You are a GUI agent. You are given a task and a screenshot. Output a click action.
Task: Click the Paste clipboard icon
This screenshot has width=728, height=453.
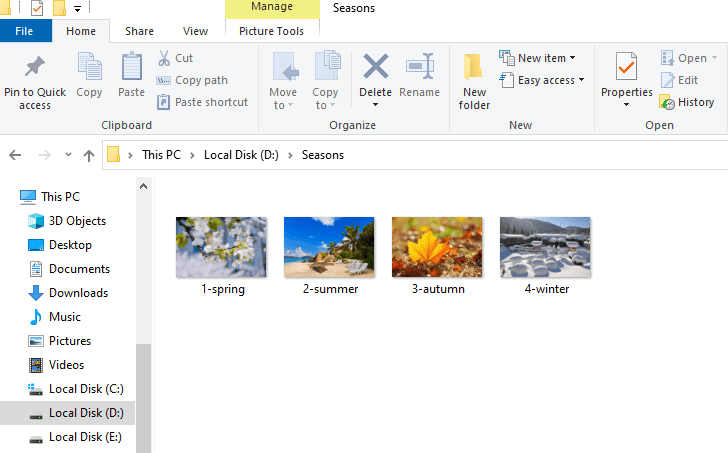point(131,66)
